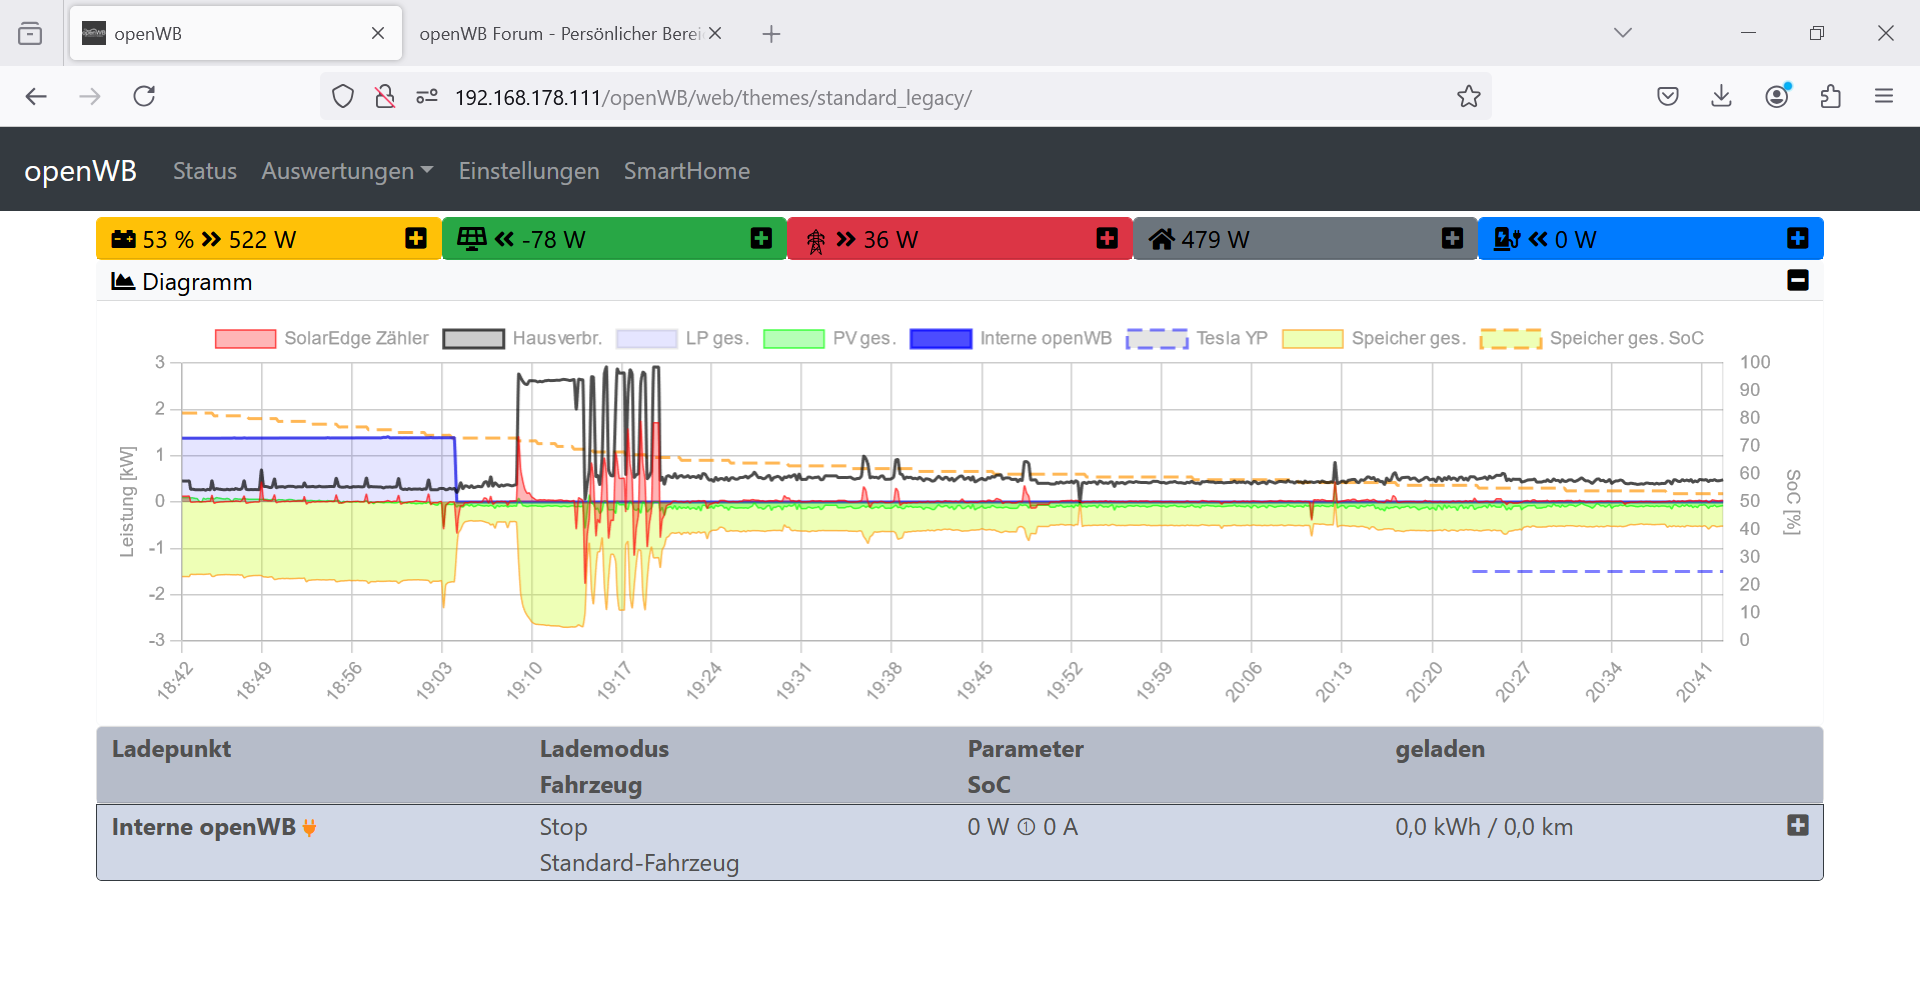Image resolution: width=1920 pixels, height=1008 pixels.
Task: Click the tracking protection shield icon
Action: [x=343, y=97]
